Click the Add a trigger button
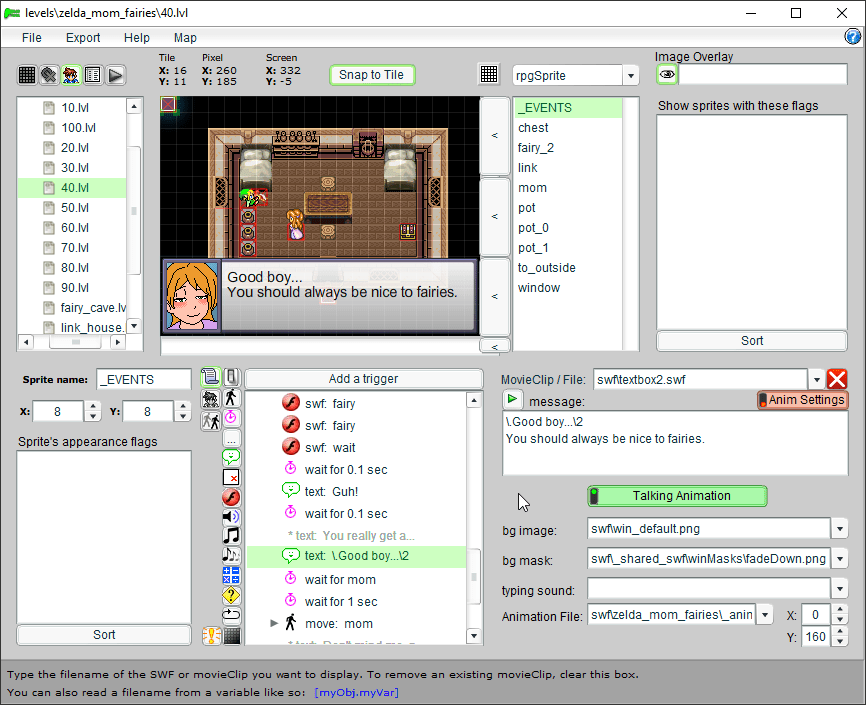 tap(363, 379)
